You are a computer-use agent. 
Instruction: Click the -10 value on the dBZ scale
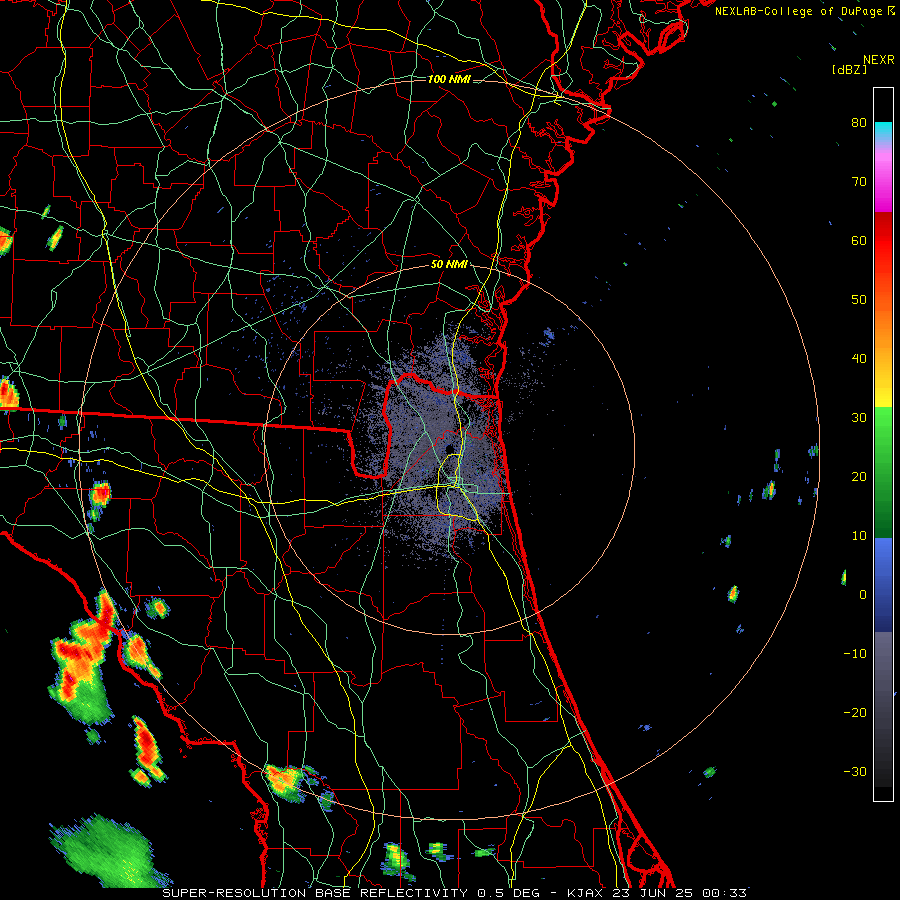tap(855, 654)
